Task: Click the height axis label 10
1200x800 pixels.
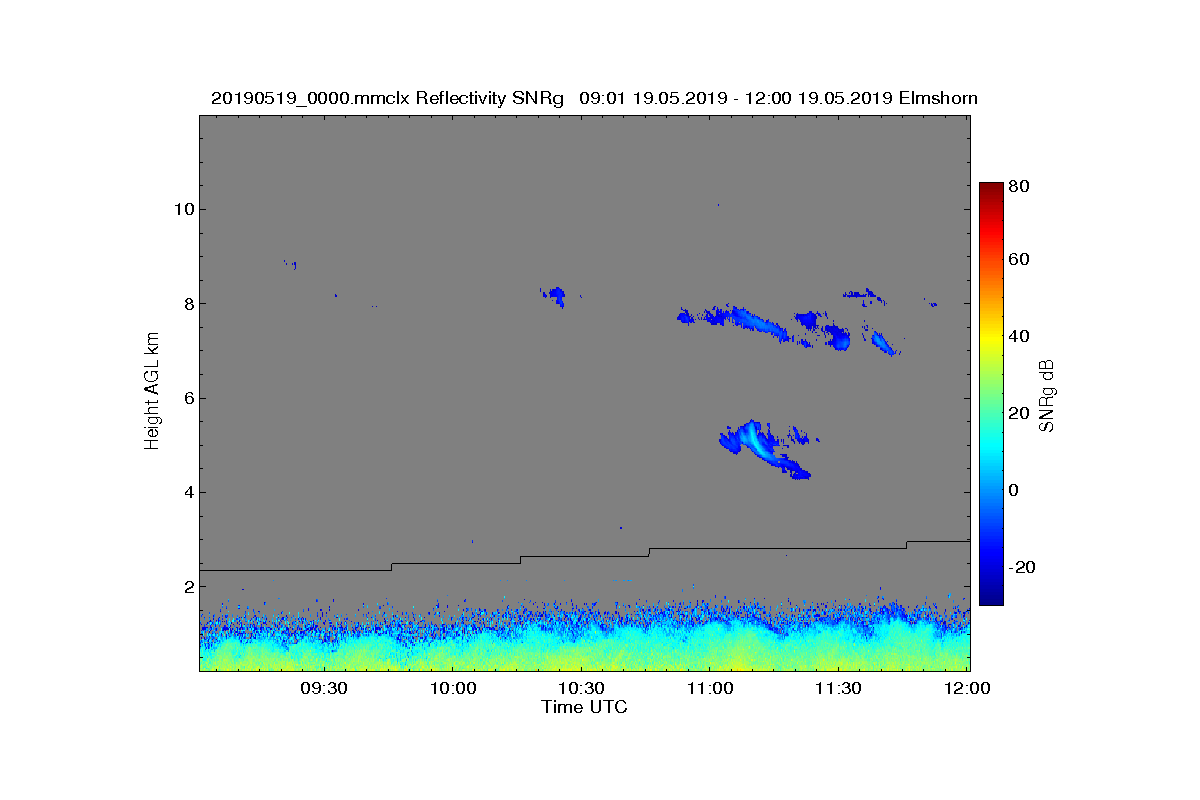Action: tap(183, 209)
